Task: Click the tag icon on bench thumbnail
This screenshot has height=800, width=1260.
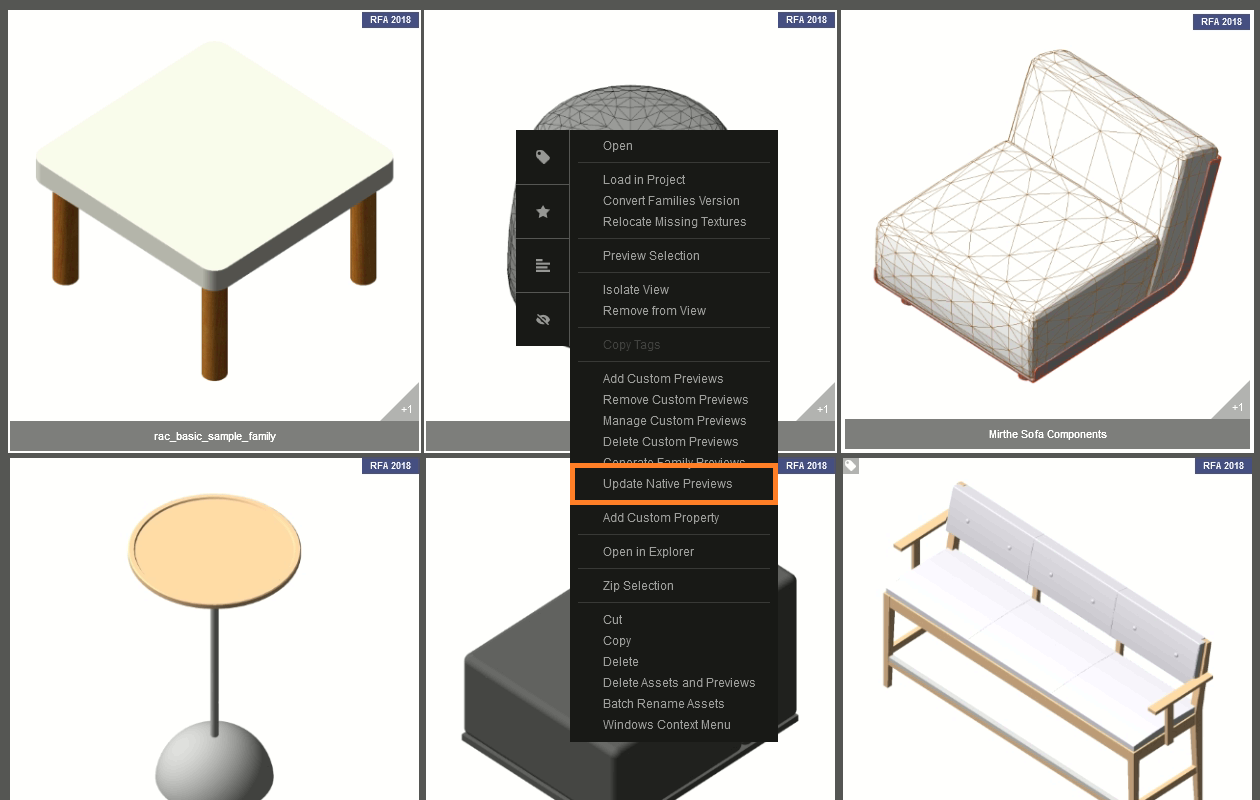Action: pos(850,466)
